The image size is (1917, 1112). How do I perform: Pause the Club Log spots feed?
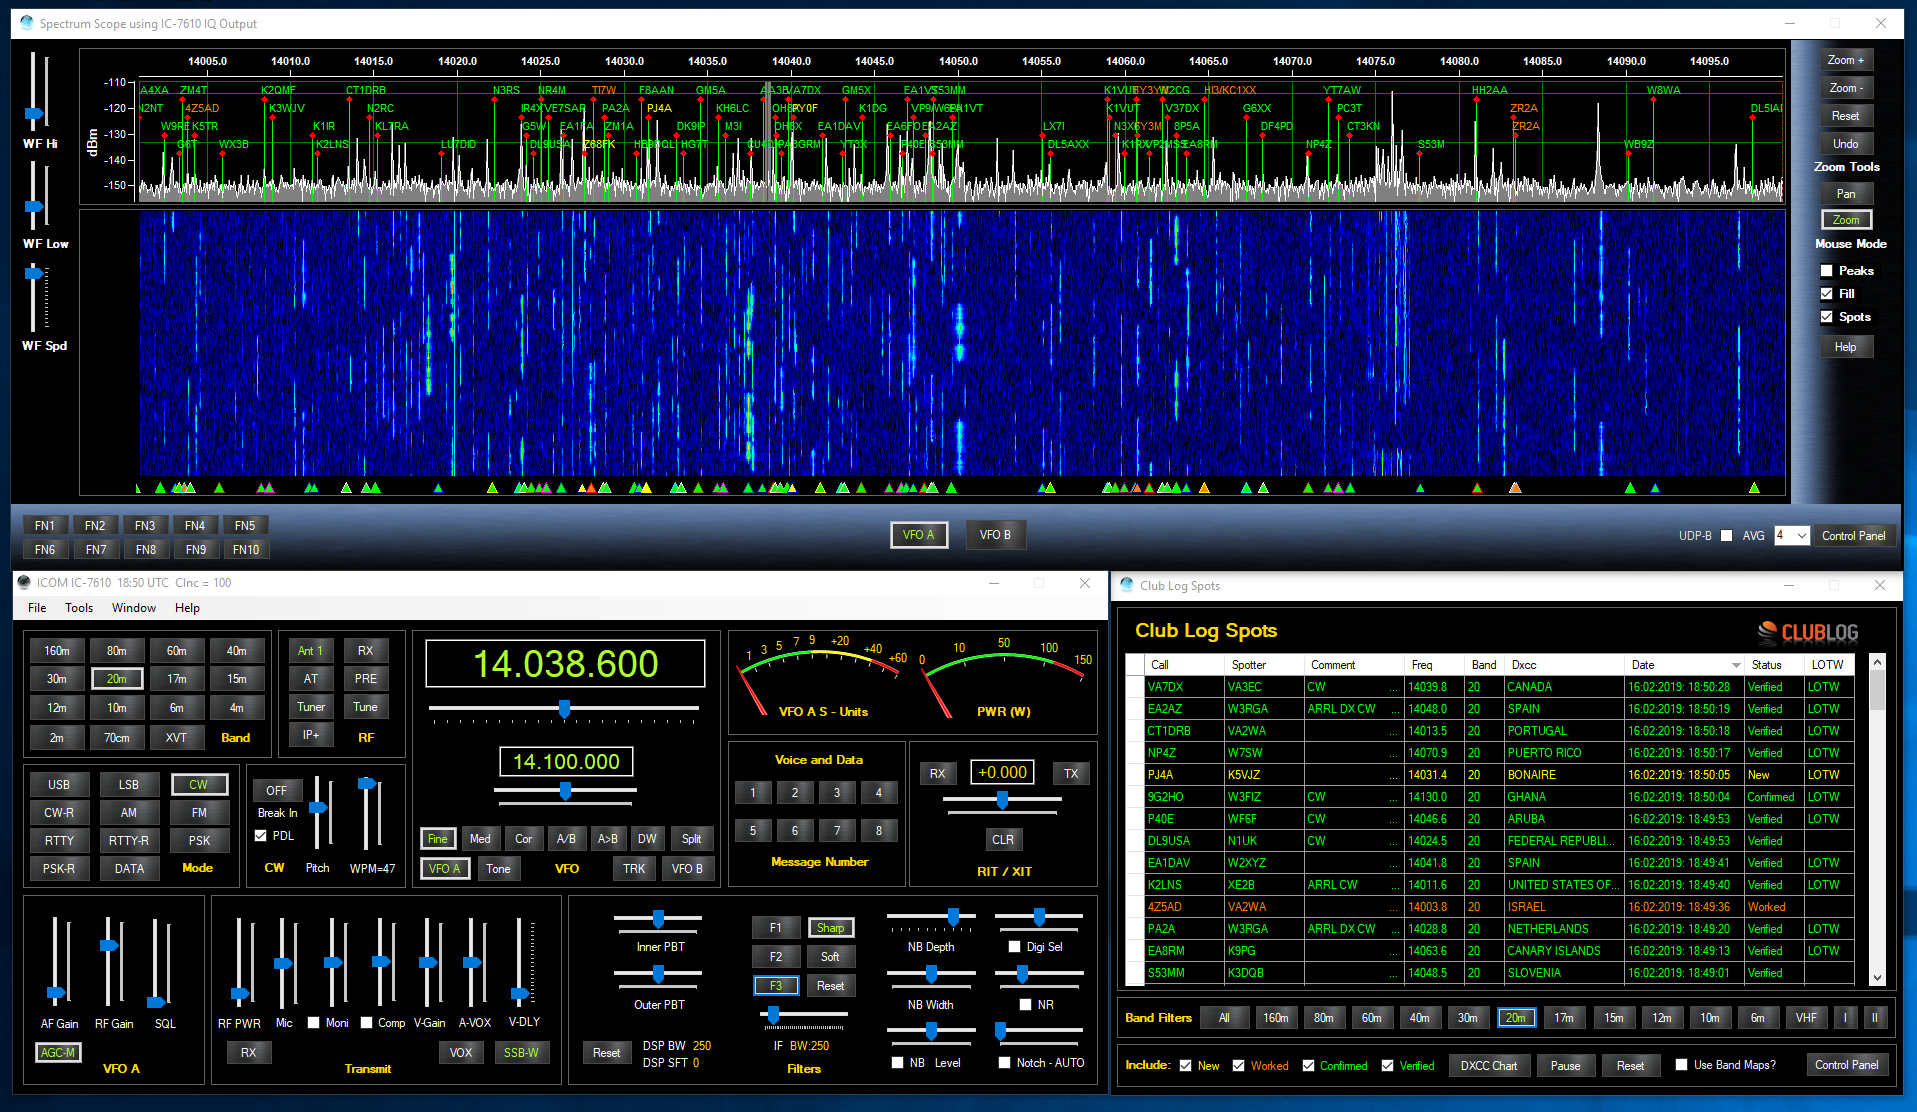pyautogui.click(x=1565, y=1066)
